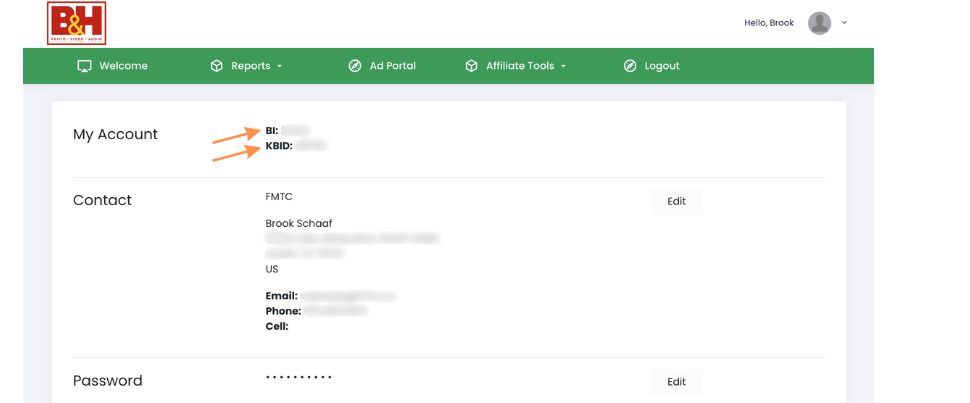
Task: Open the Affiliate Tools dropdown arrow
Action: coord(564,67)
